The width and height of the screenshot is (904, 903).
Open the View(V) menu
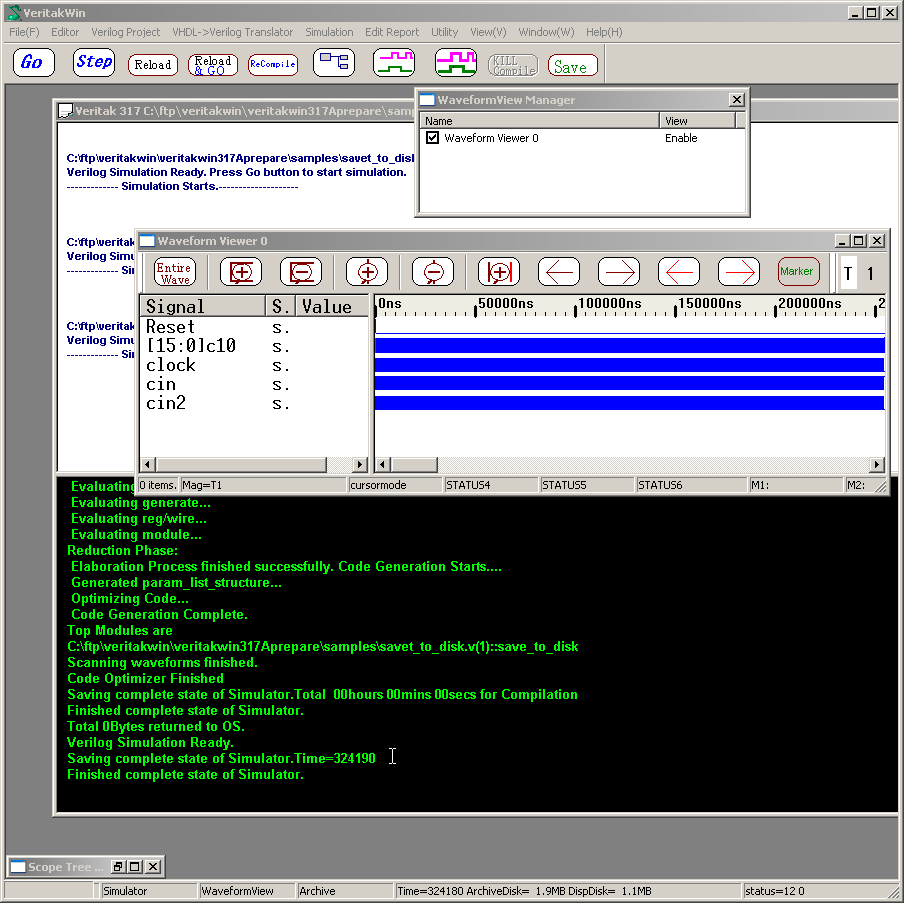point(488,32)
